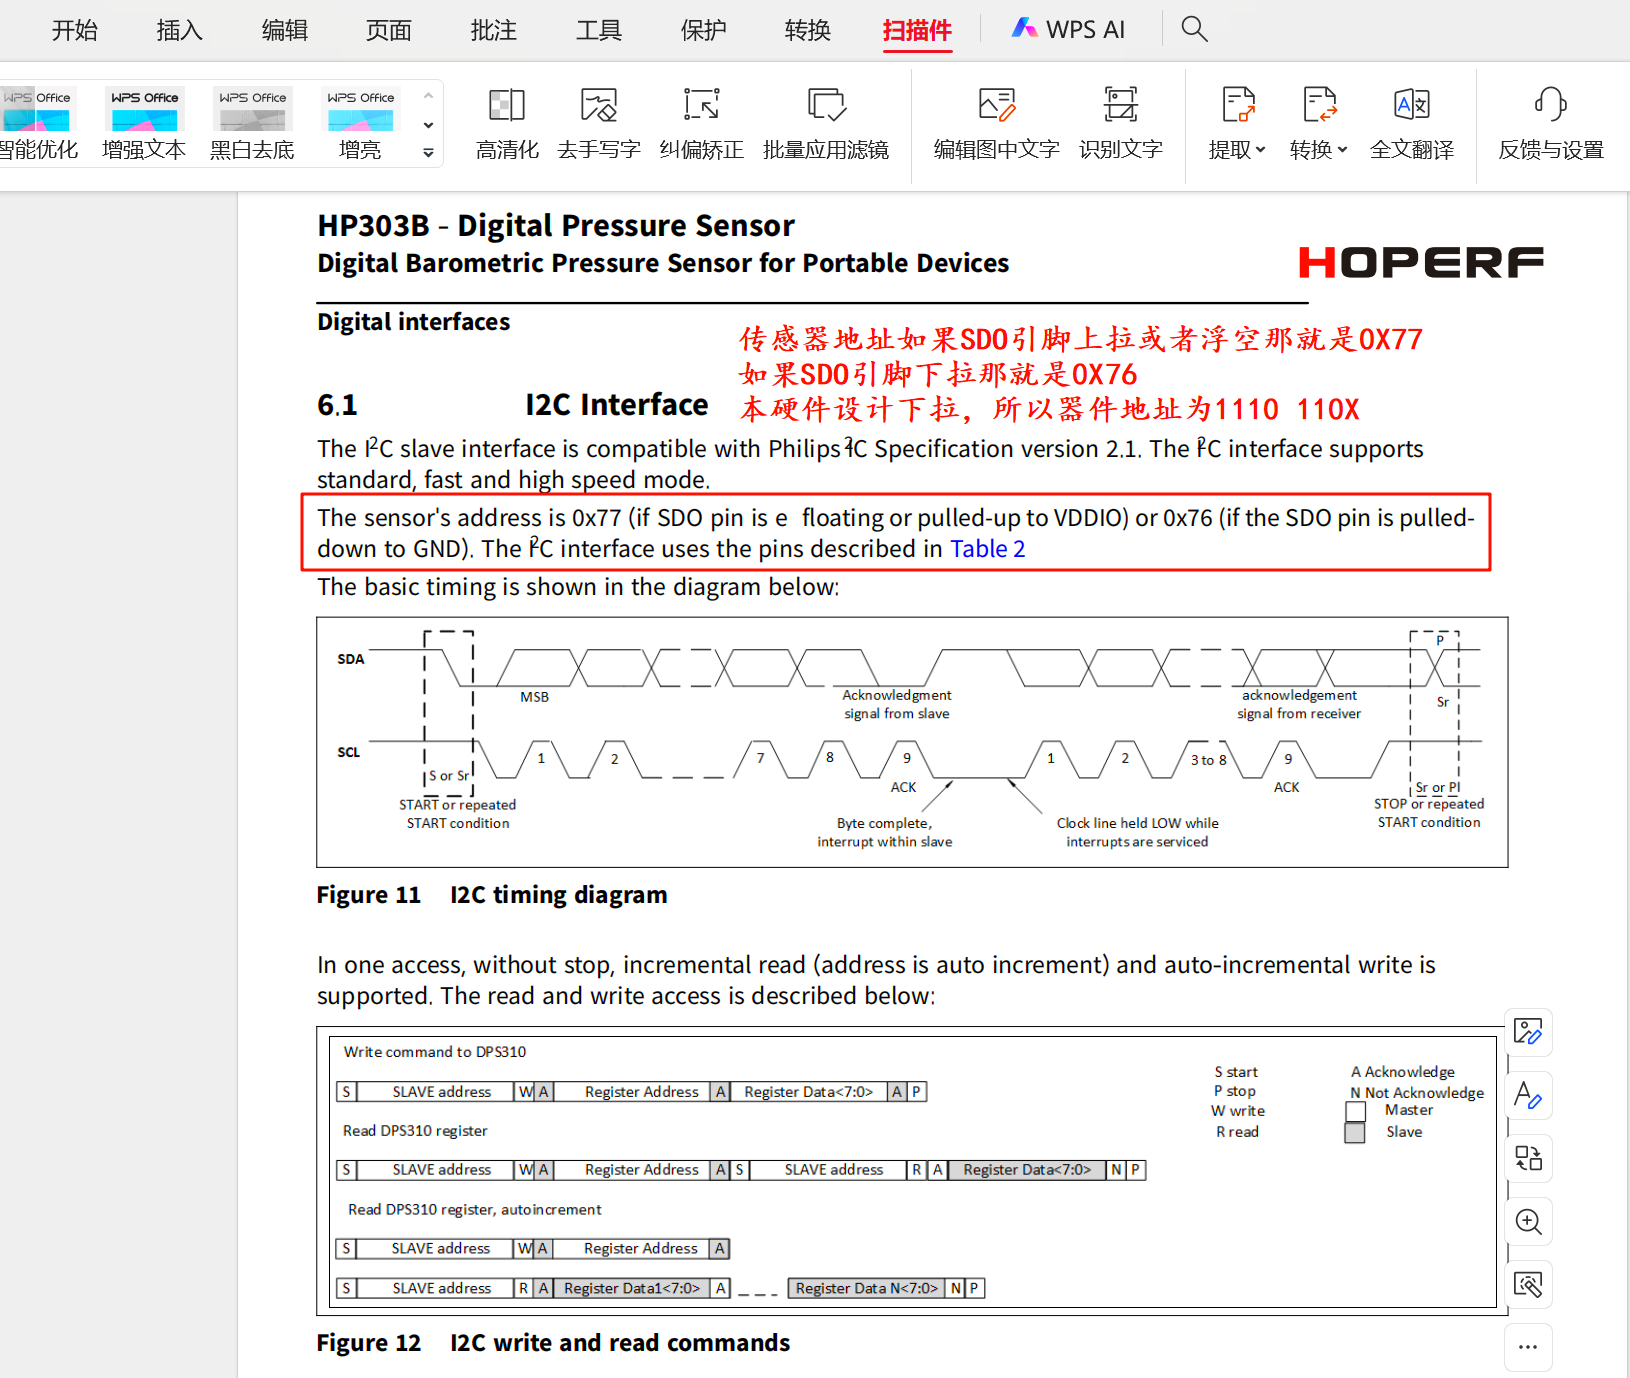1630x1378 pixels.
Task: Click the search magnifier icon
Action: [1194, 29]
